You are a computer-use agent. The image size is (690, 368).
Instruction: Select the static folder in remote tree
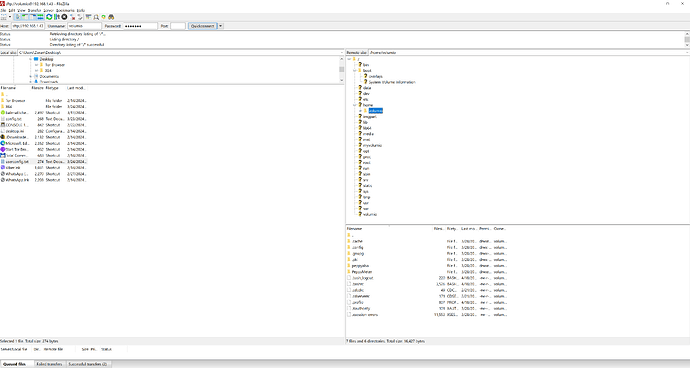click(367, 186)
